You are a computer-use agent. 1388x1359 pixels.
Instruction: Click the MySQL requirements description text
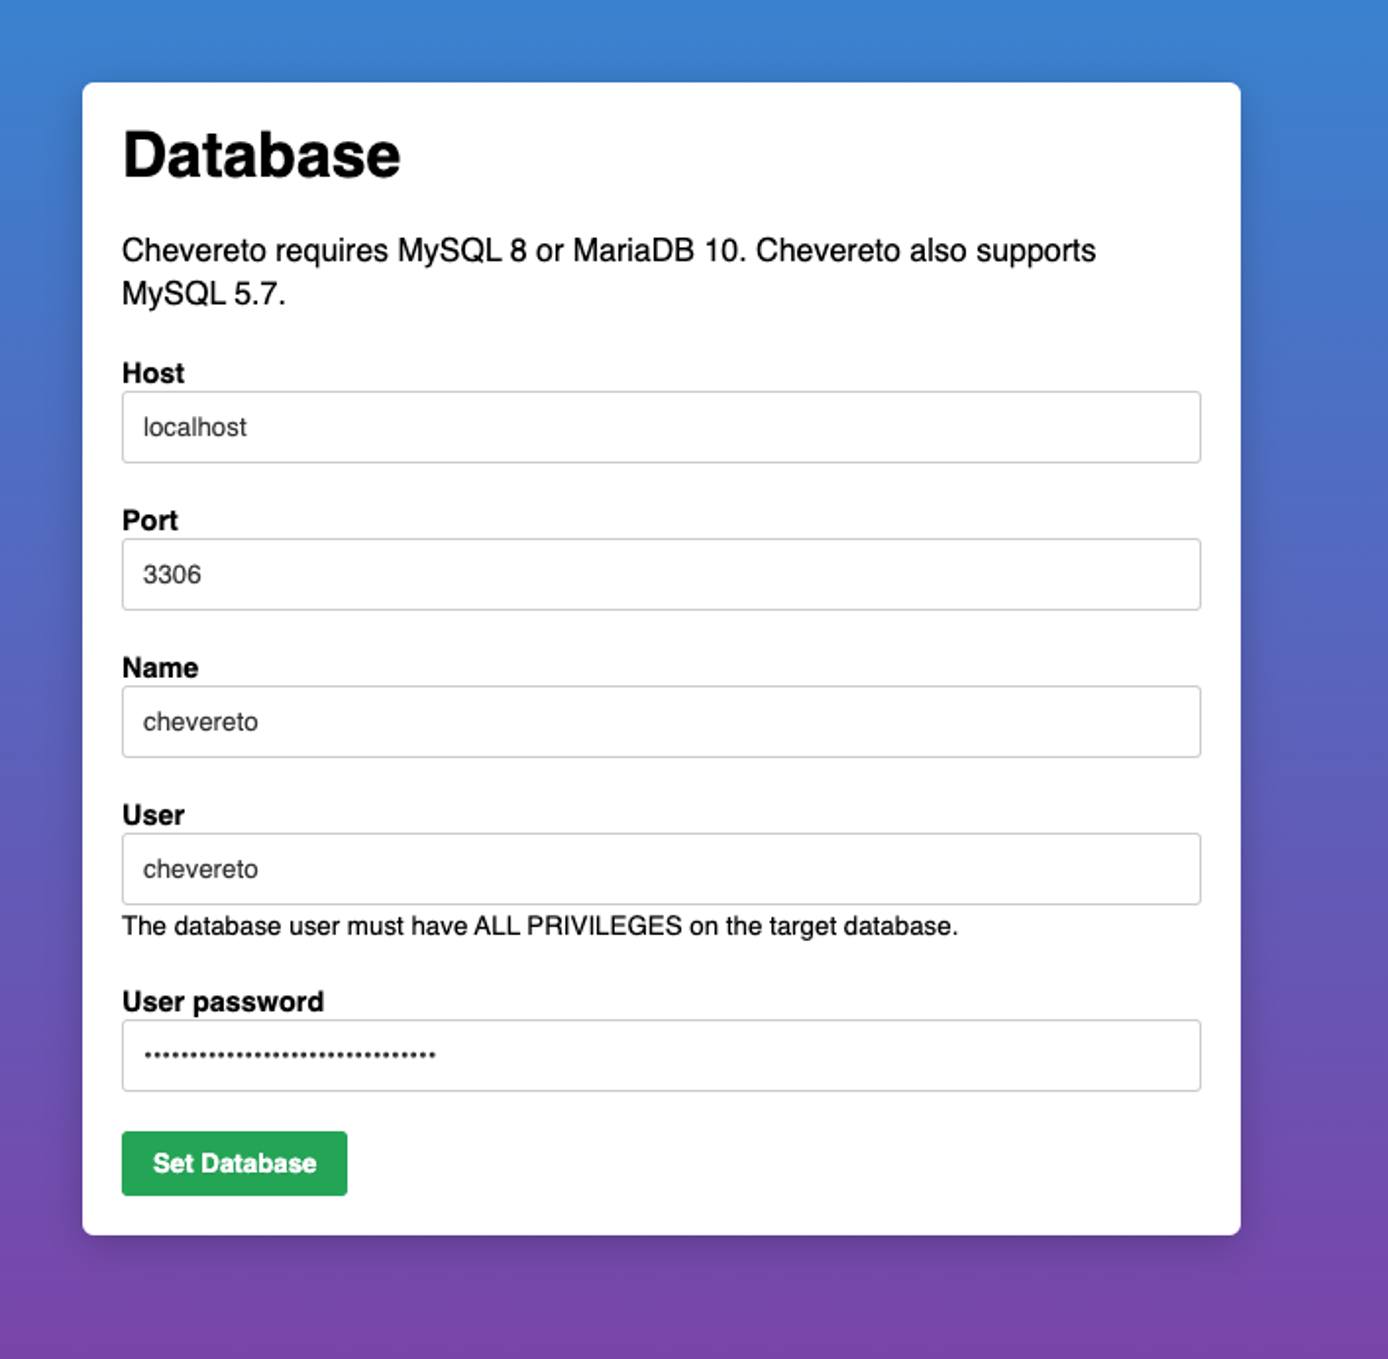(608, 272)
